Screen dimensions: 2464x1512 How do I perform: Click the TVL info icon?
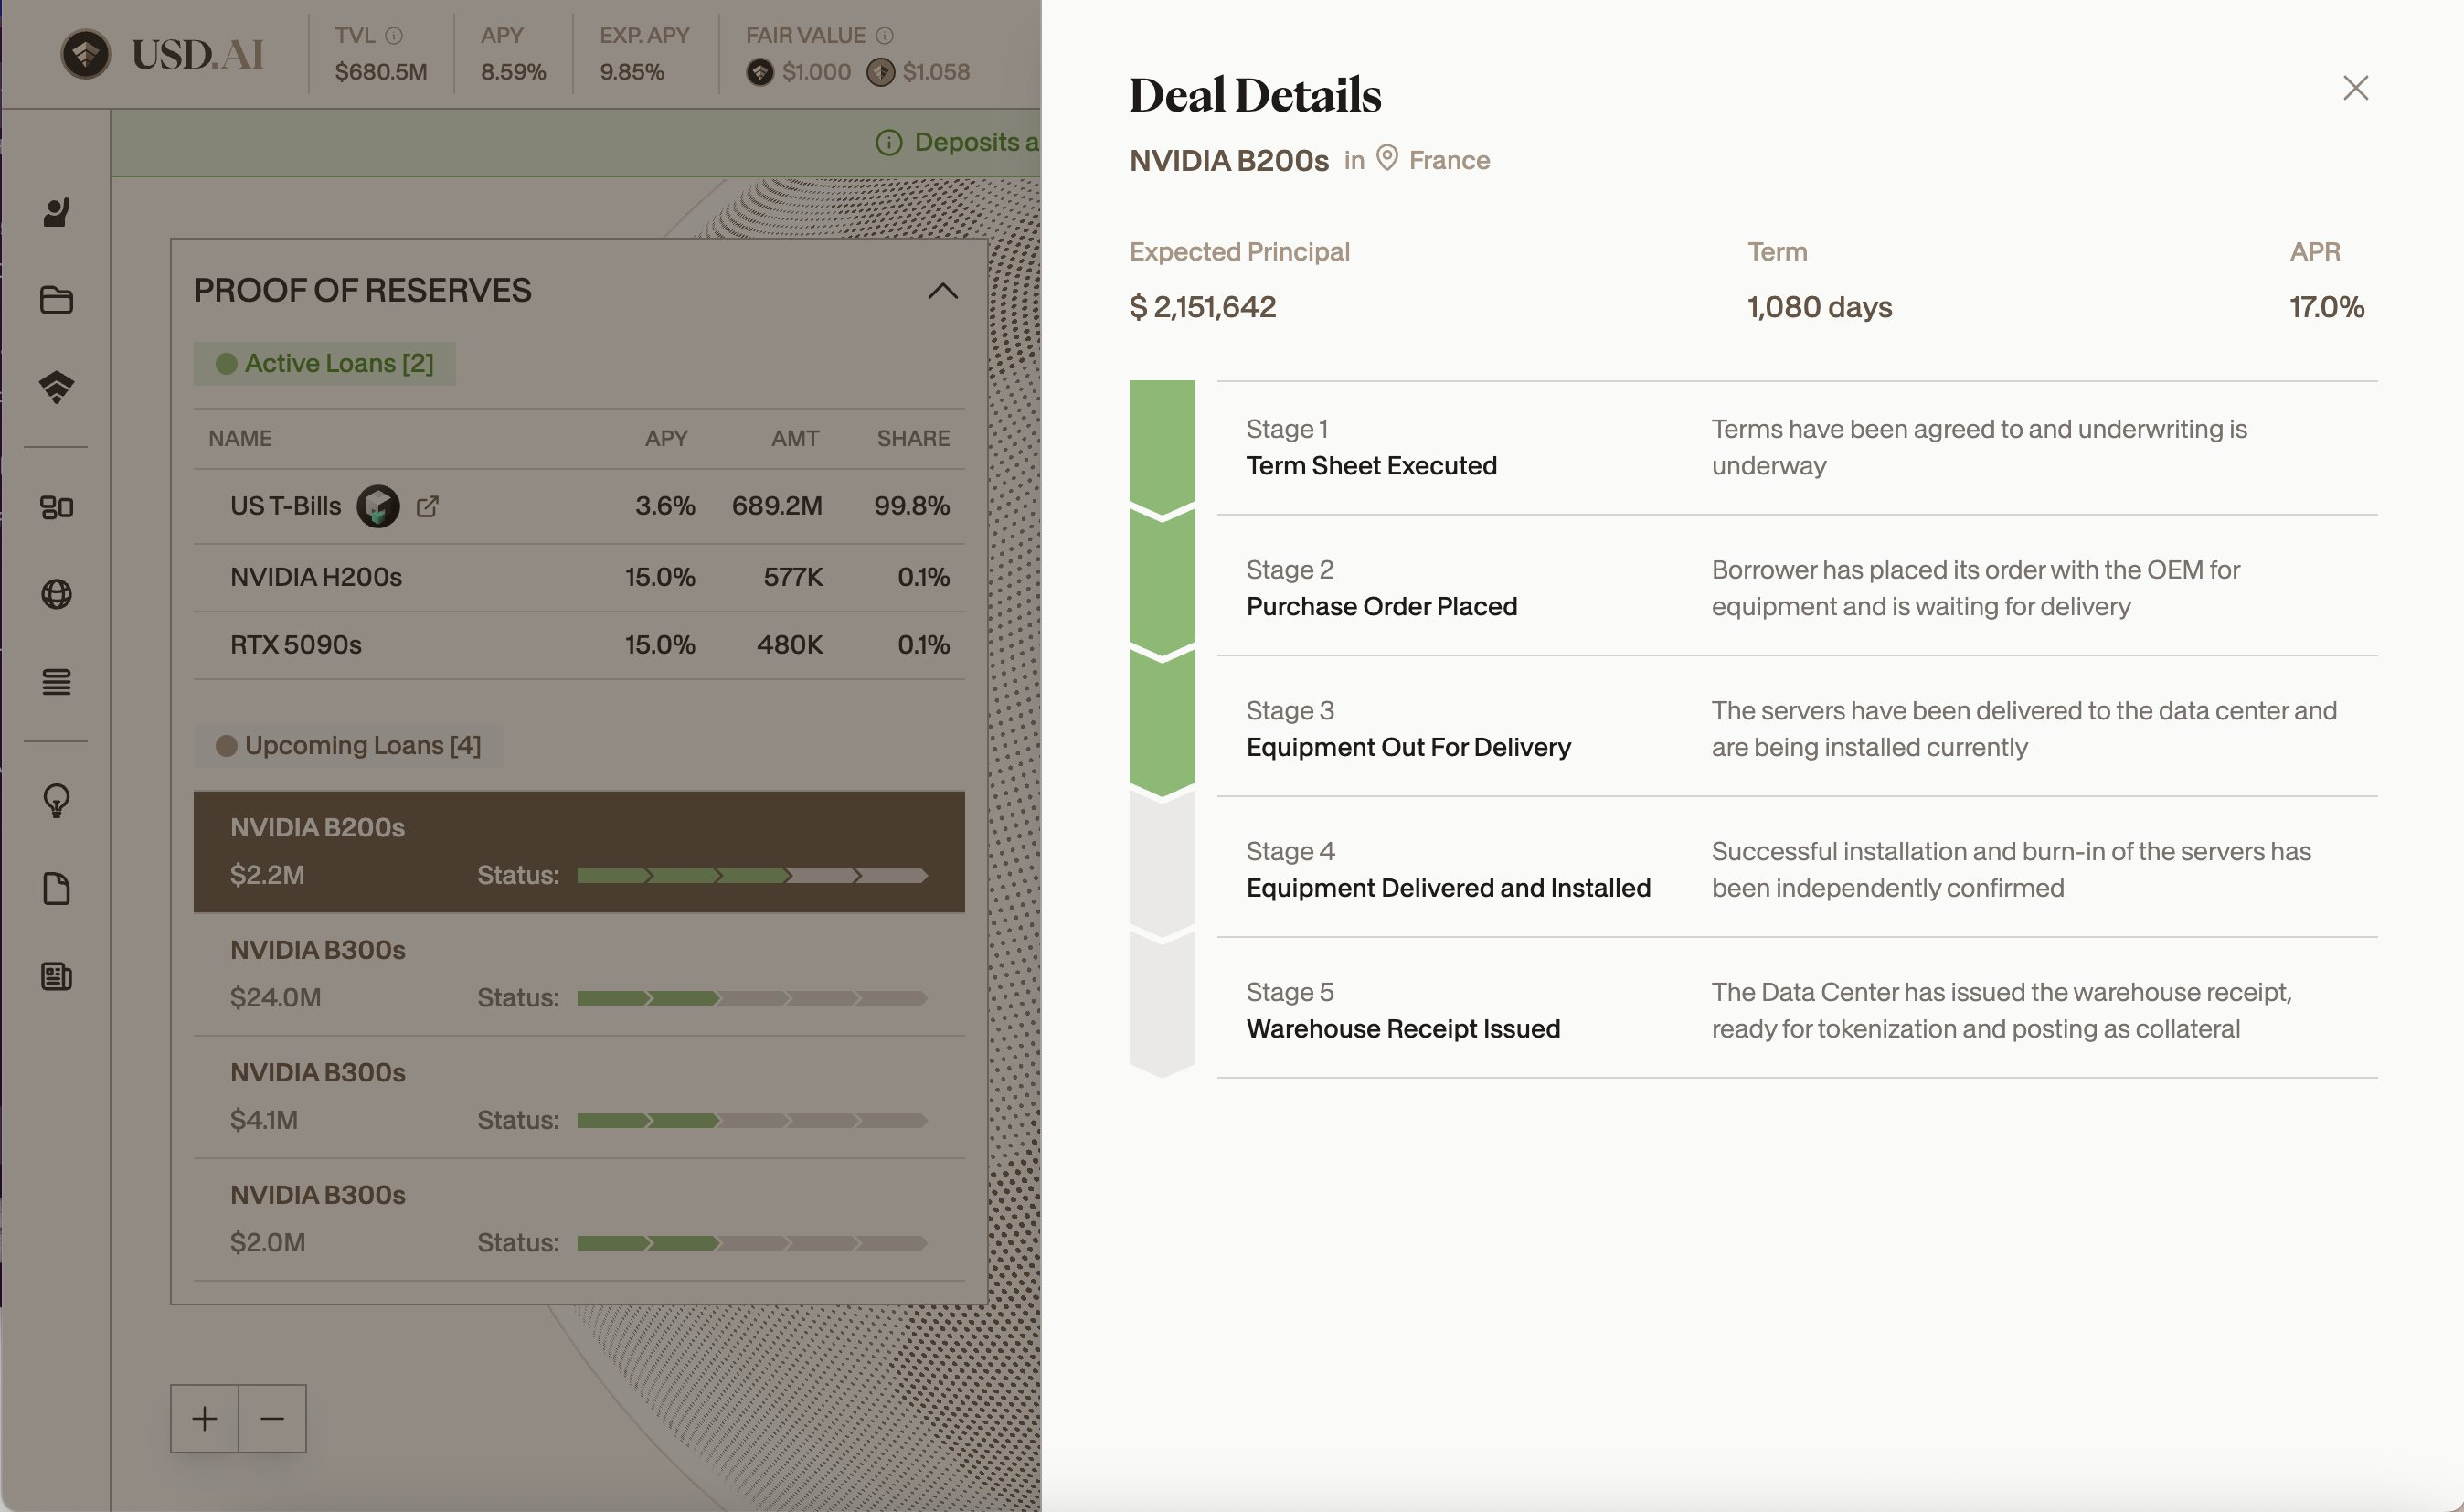pos(394,36)
